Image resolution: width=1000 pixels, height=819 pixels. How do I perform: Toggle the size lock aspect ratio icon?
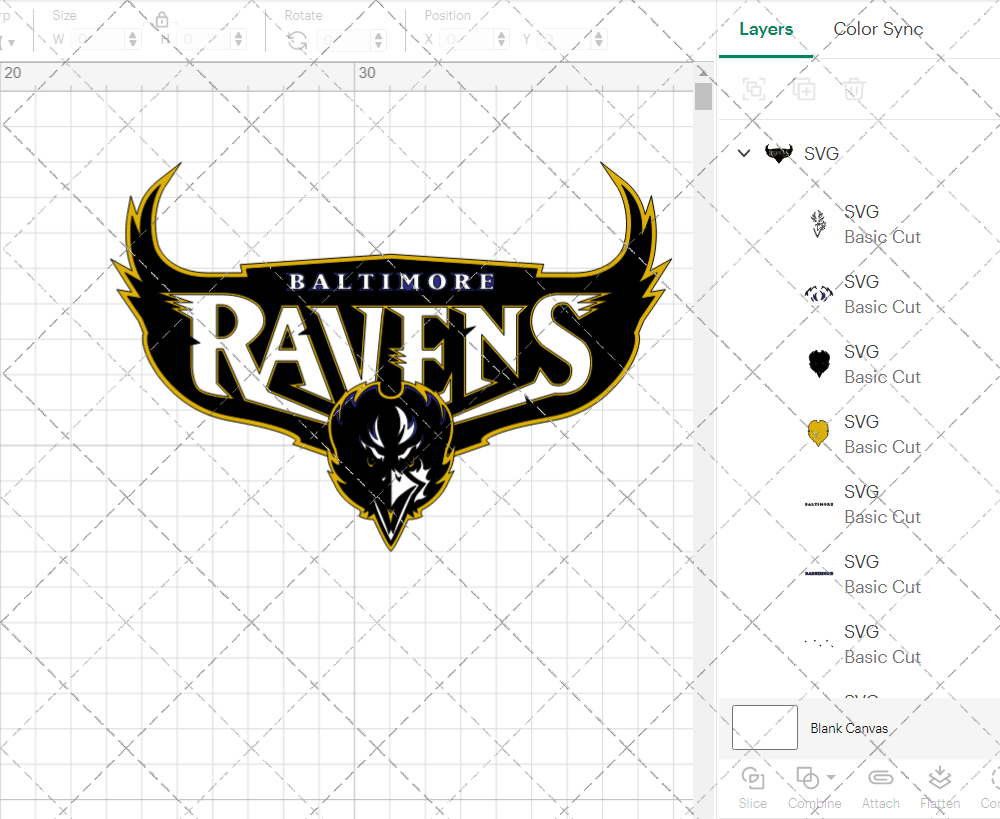(162, 20)
